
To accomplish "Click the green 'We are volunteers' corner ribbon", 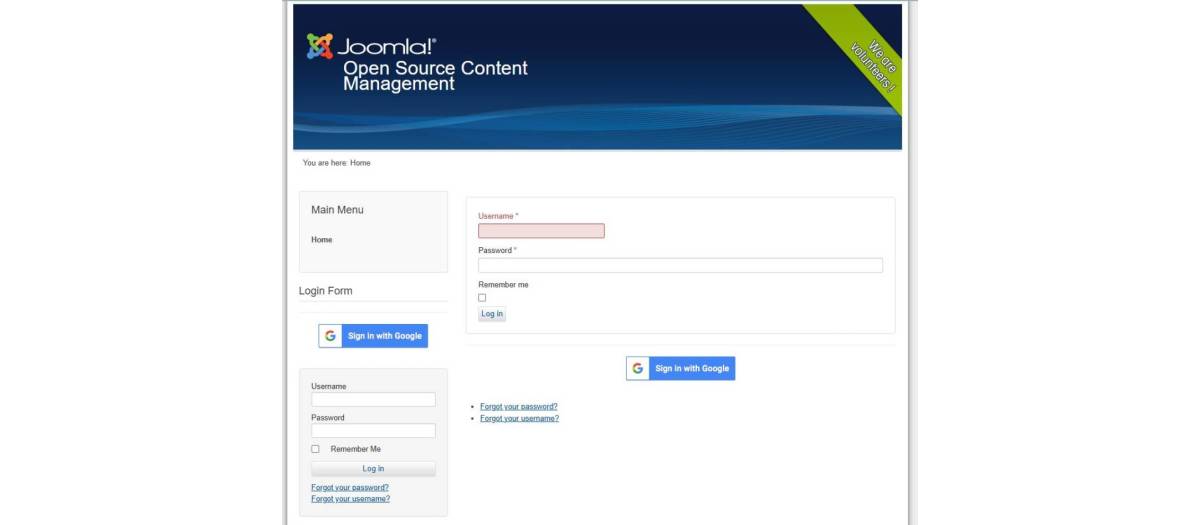I will [x=870, y=62].
